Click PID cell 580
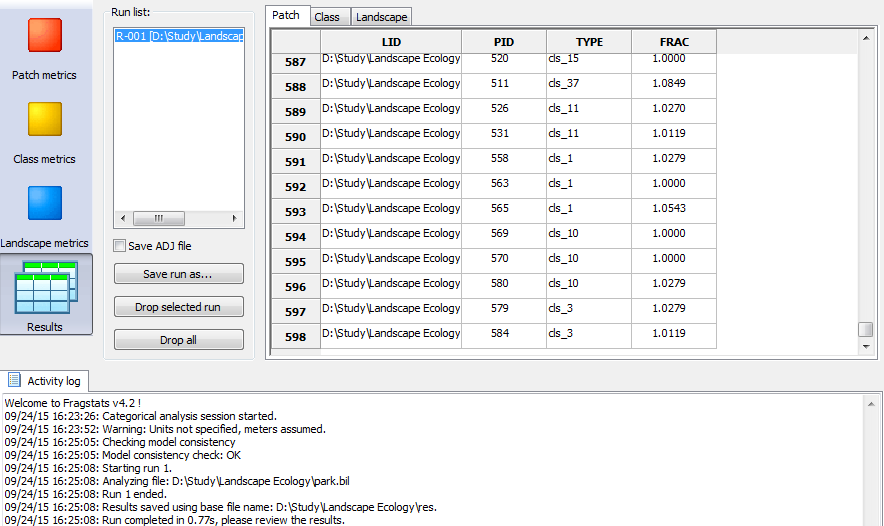 [x=504, y=286]
